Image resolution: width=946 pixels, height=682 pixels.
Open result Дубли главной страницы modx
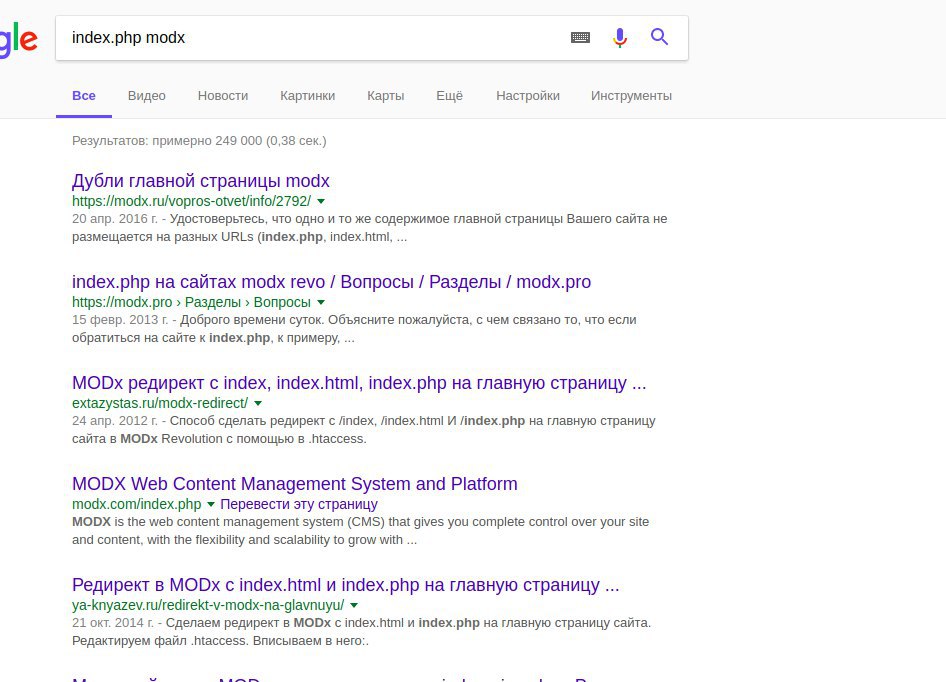[201, 181]
